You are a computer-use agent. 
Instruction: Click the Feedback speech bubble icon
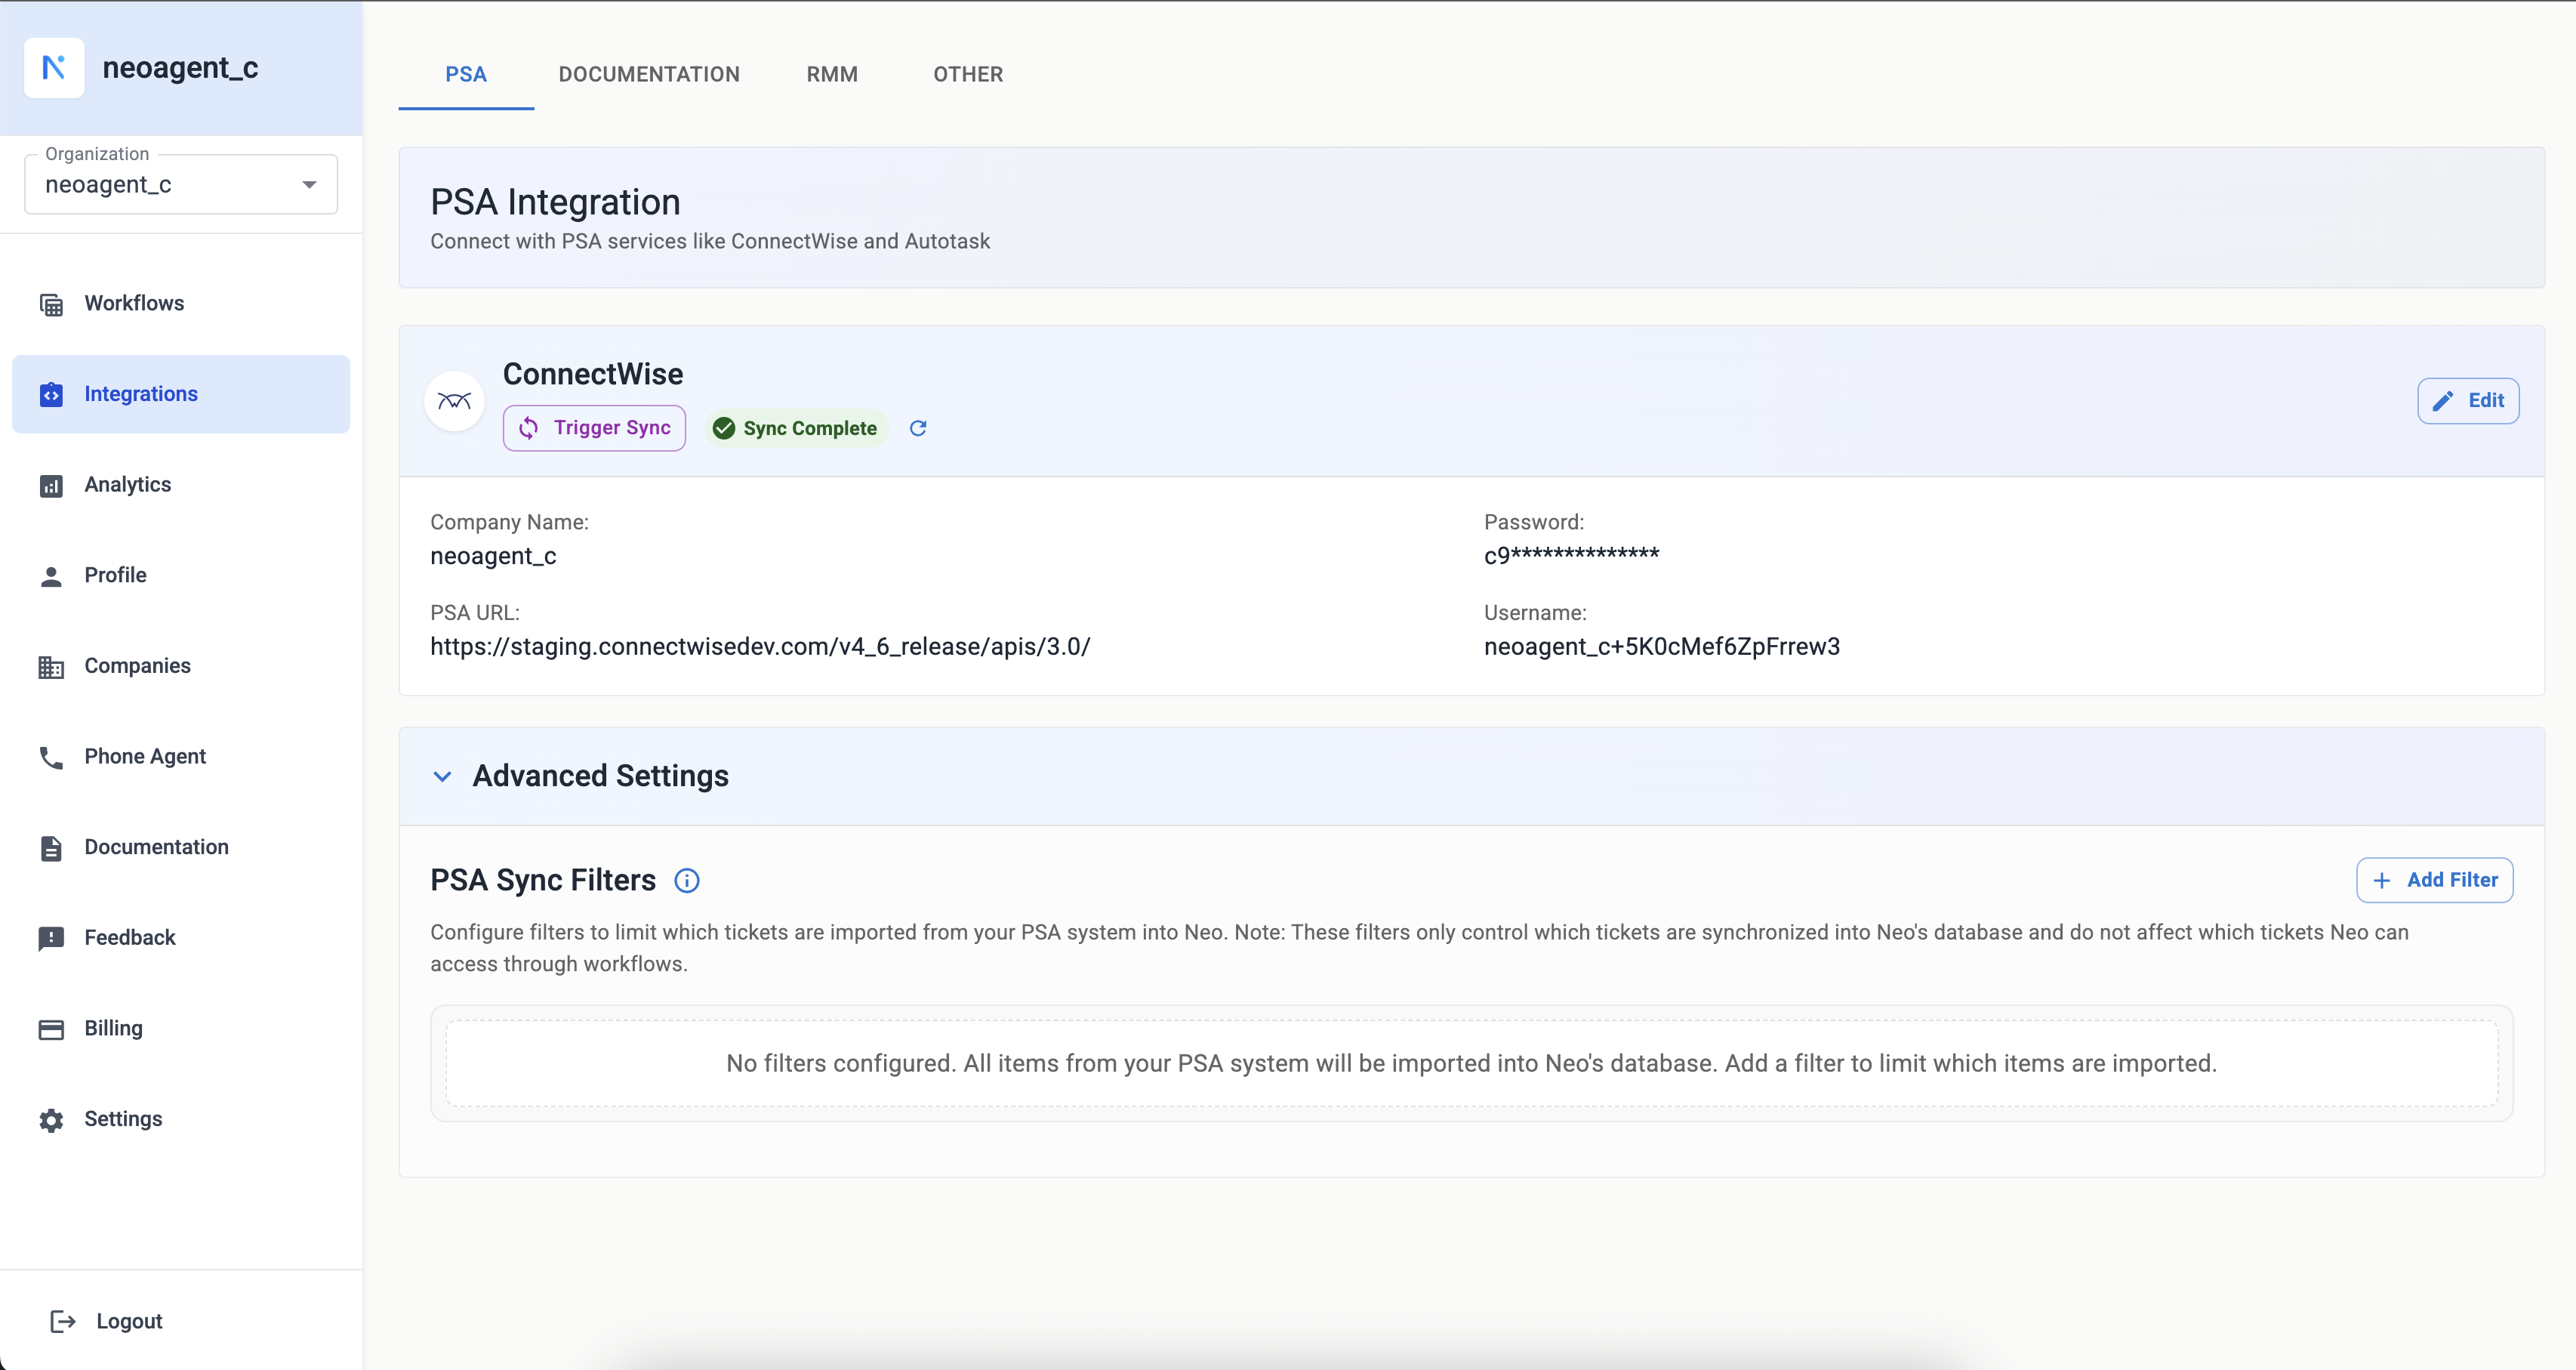point(51,939)
